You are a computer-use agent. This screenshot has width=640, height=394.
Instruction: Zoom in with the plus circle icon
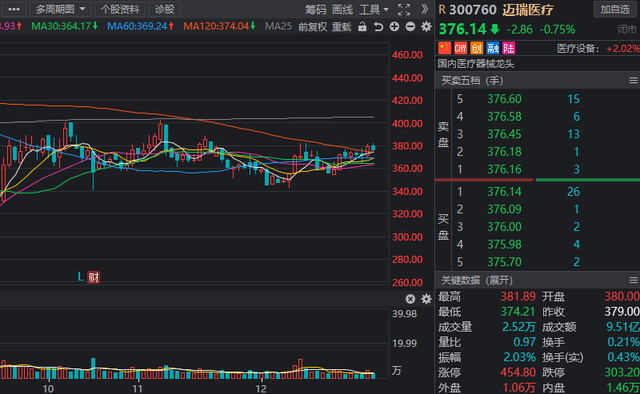tap(394, 27)
